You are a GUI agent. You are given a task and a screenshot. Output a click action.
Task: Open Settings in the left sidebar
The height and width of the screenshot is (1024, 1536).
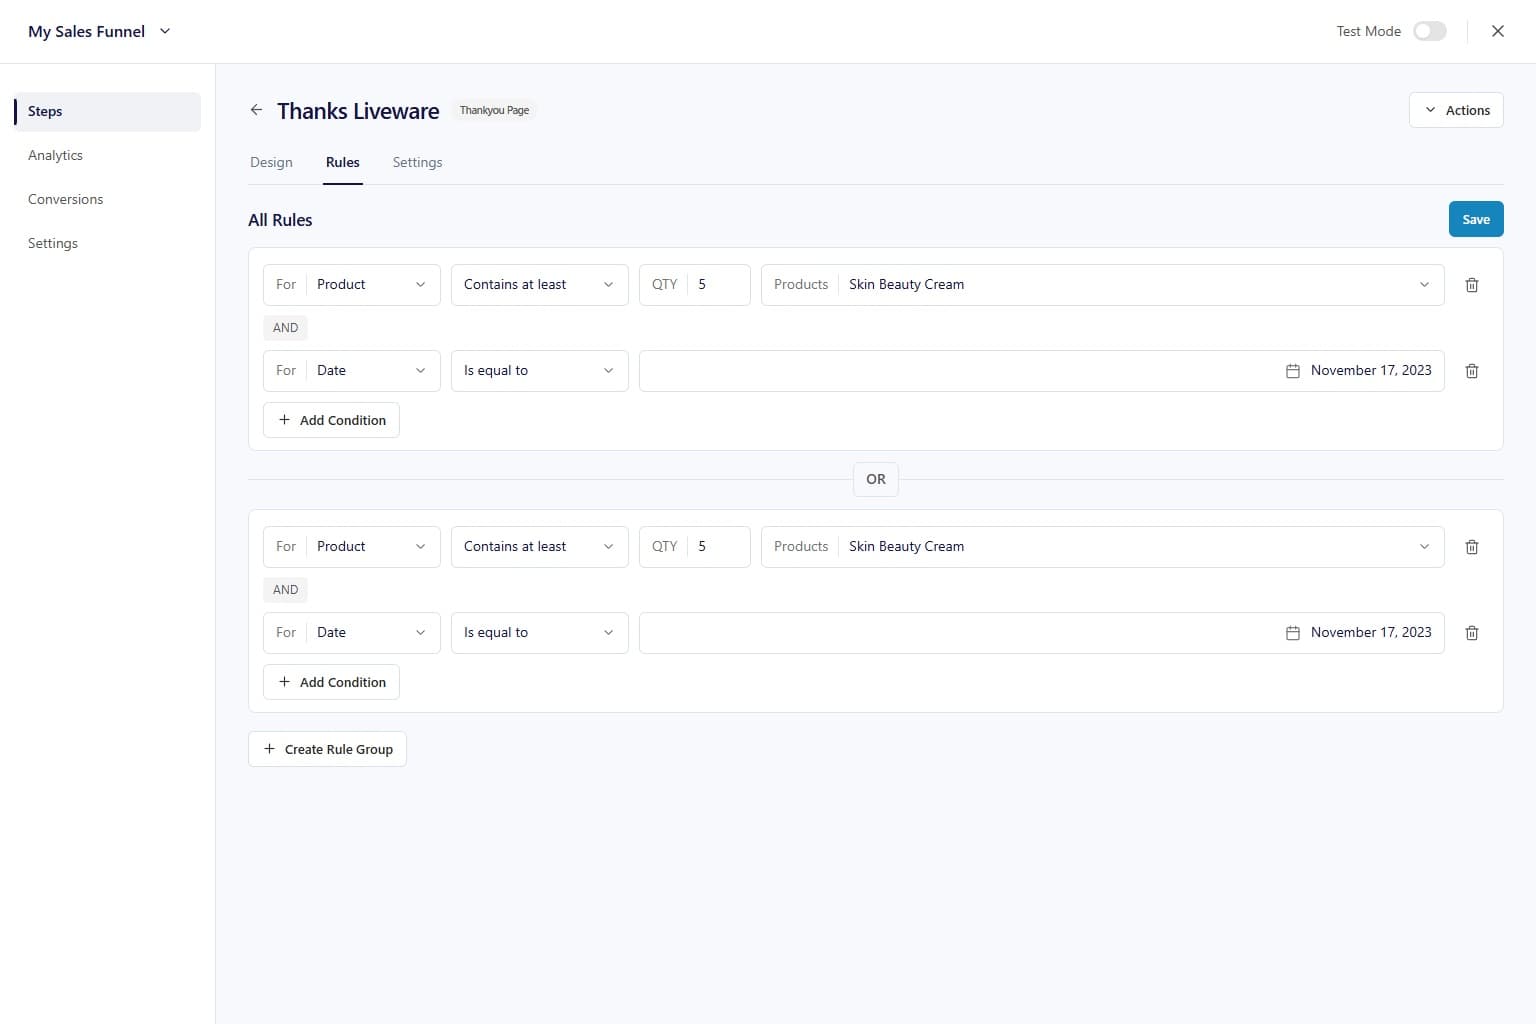coord(53,243)
